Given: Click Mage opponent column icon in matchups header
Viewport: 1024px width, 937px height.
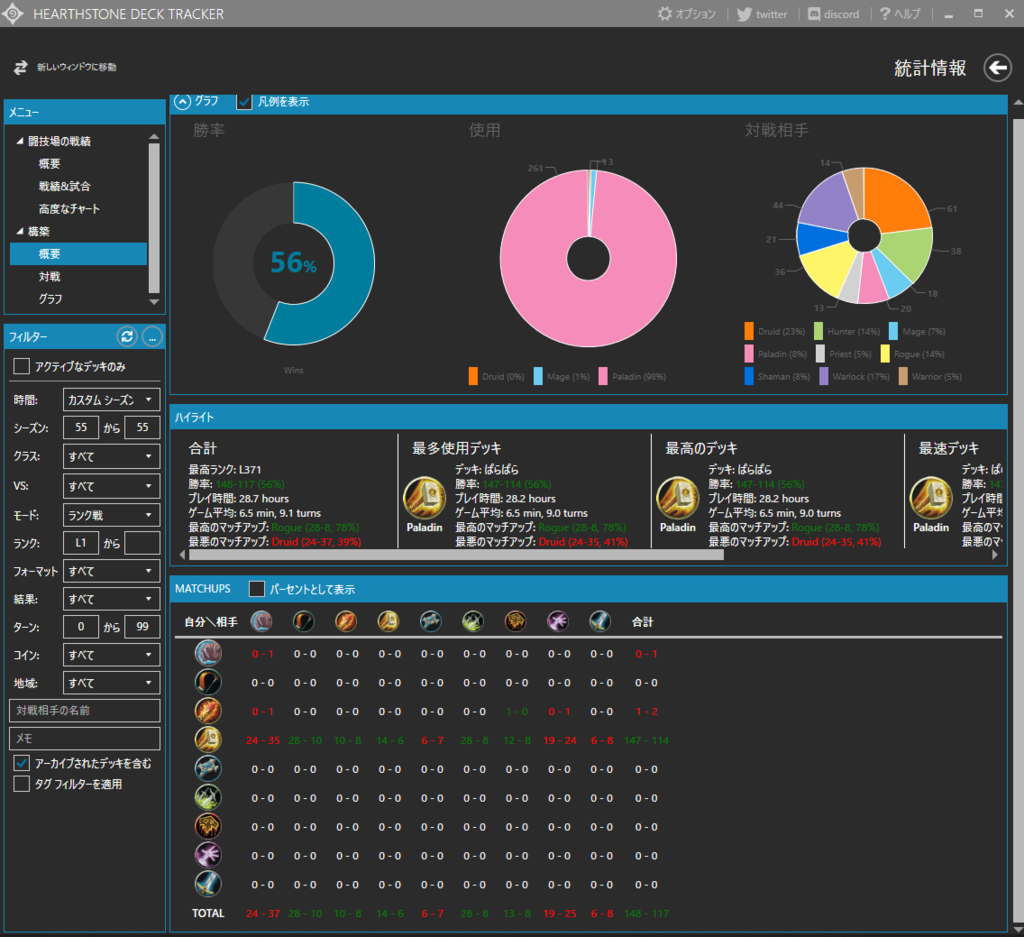Looking at the screenshot, I should [346, 621].
